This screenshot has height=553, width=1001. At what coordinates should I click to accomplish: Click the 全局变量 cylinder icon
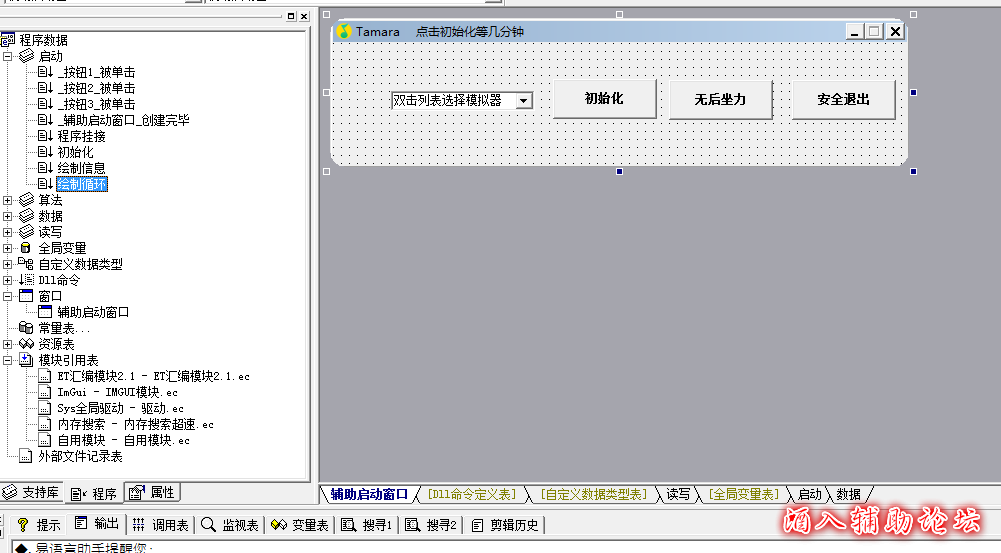[26, 248]
